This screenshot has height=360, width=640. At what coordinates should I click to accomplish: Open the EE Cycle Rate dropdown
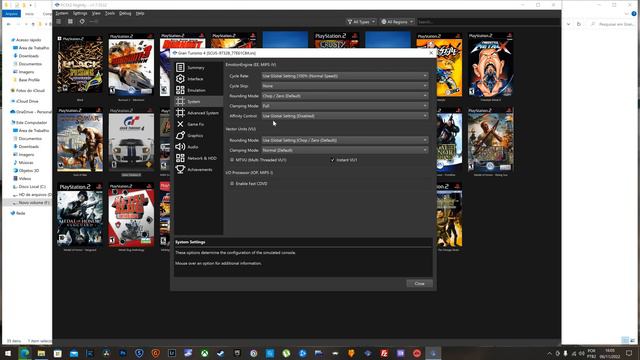click(344, 76)
